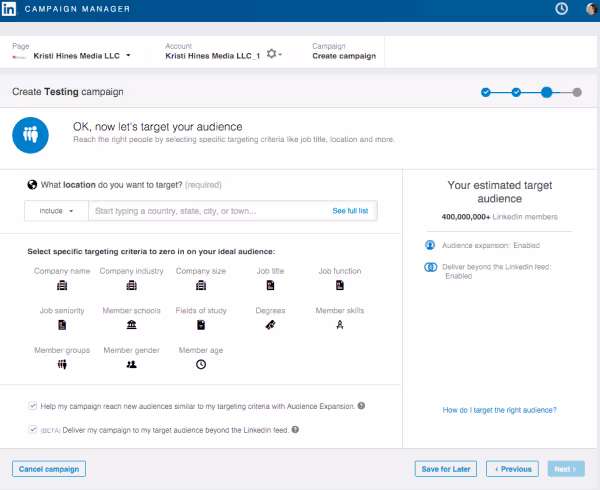The image size is (600, 490).
Task: Click Campaign Manager header title
Action: click(77, 9)
